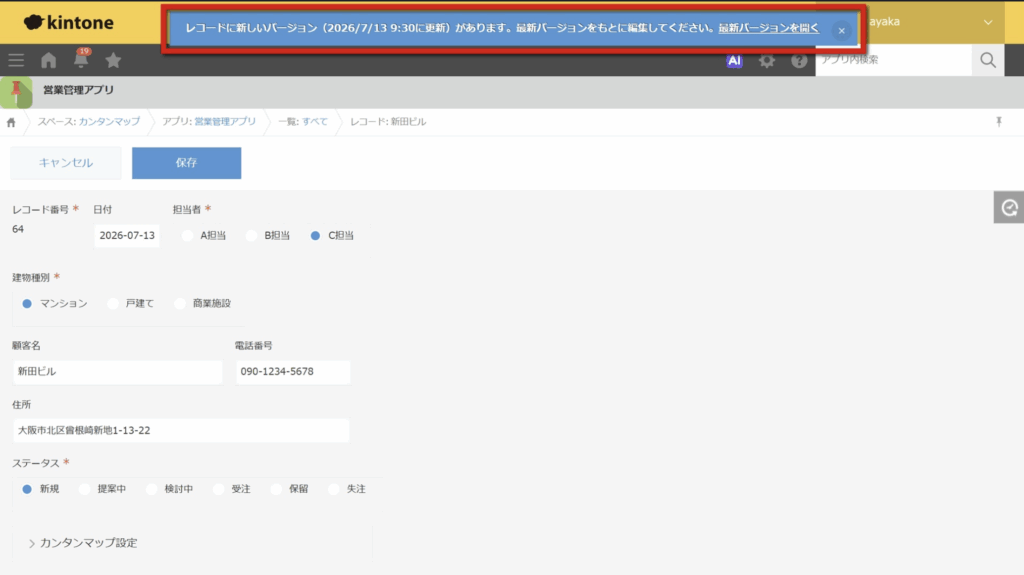Open settings gear icon
This screenshot has height=575, width=1024.
[767, 61]
